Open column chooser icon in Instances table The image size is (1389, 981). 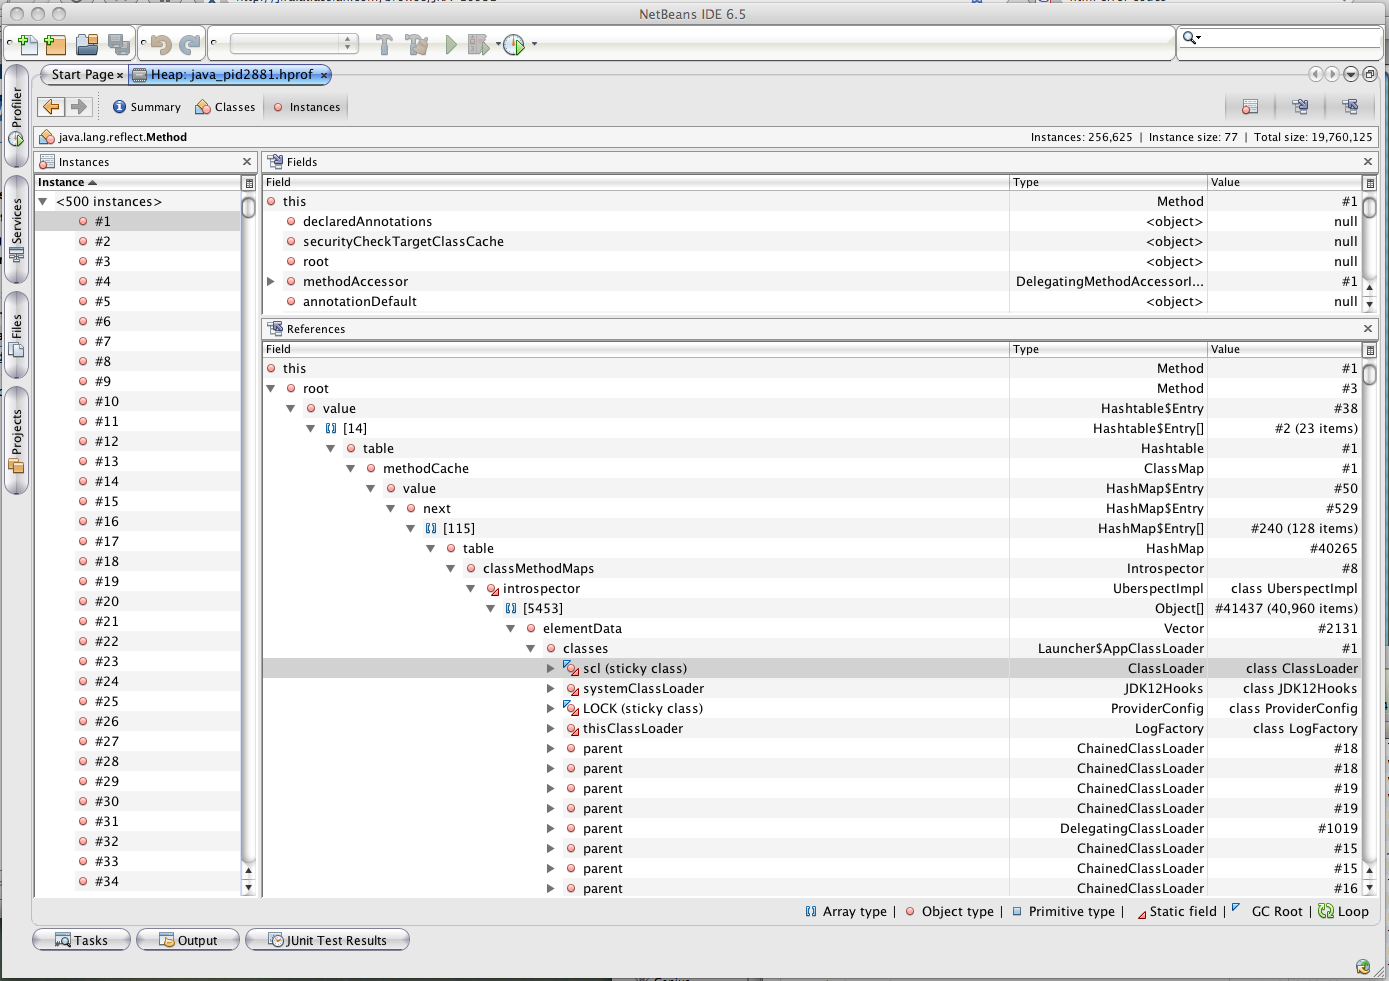(x=249, y=183)
